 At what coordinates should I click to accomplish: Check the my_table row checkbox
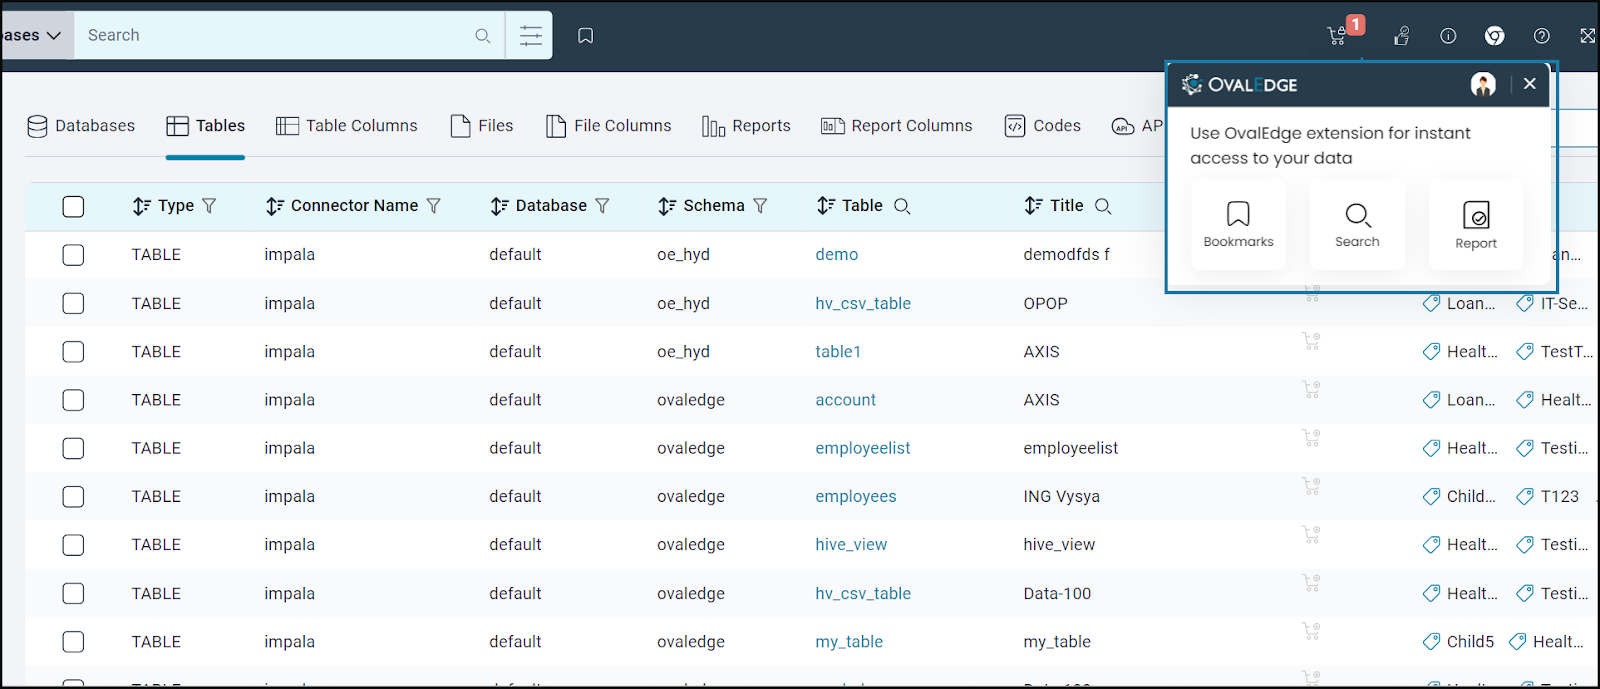[x=73, y=642]
